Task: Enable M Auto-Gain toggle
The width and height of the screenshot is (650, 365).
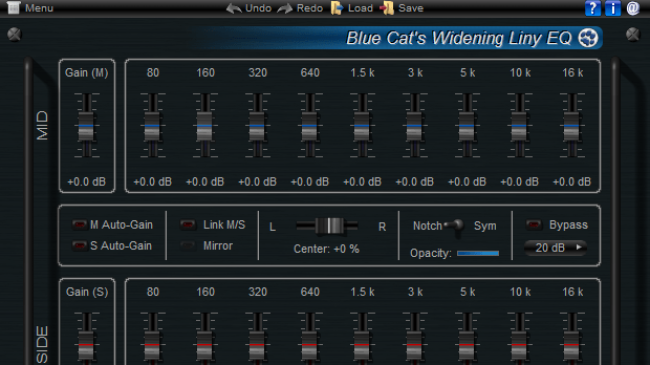Action: pyautogui.click(x=79, y=225)
